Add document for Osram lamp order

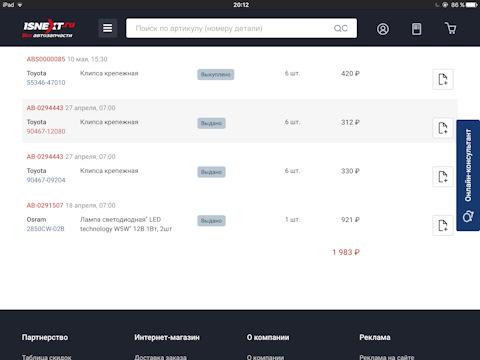[443, 226]
